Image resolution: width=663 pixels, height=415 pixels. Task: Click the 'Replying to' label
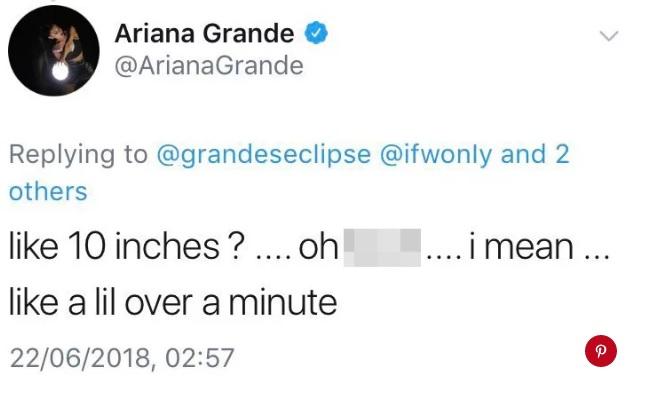click(78, 155)
